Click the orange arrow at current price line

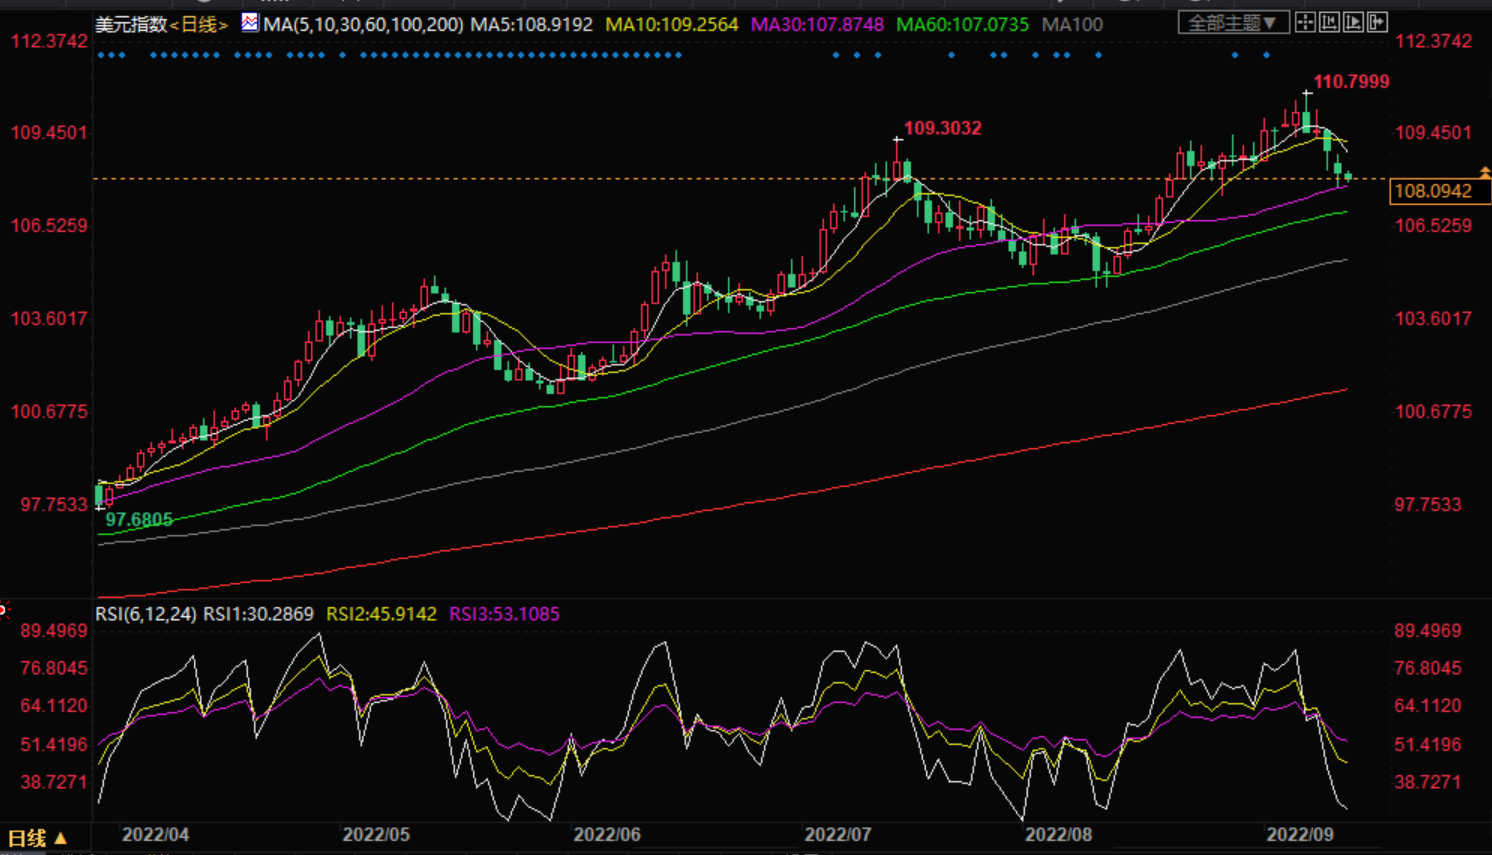tap(1485, 173)
